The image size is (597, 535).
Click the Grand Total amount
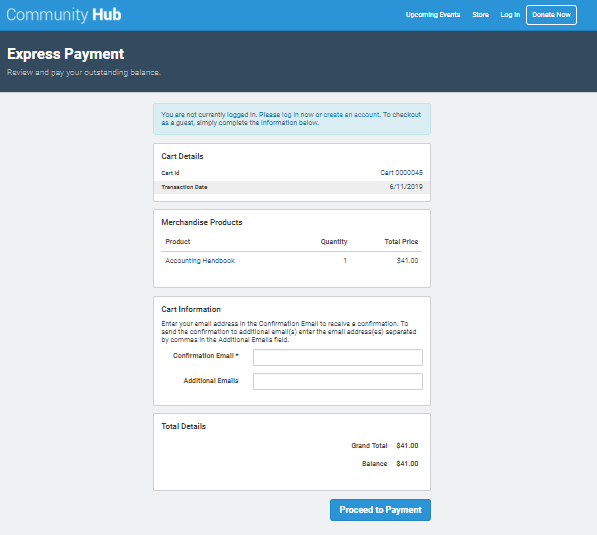pyautogui.click(x=407, y=446)
